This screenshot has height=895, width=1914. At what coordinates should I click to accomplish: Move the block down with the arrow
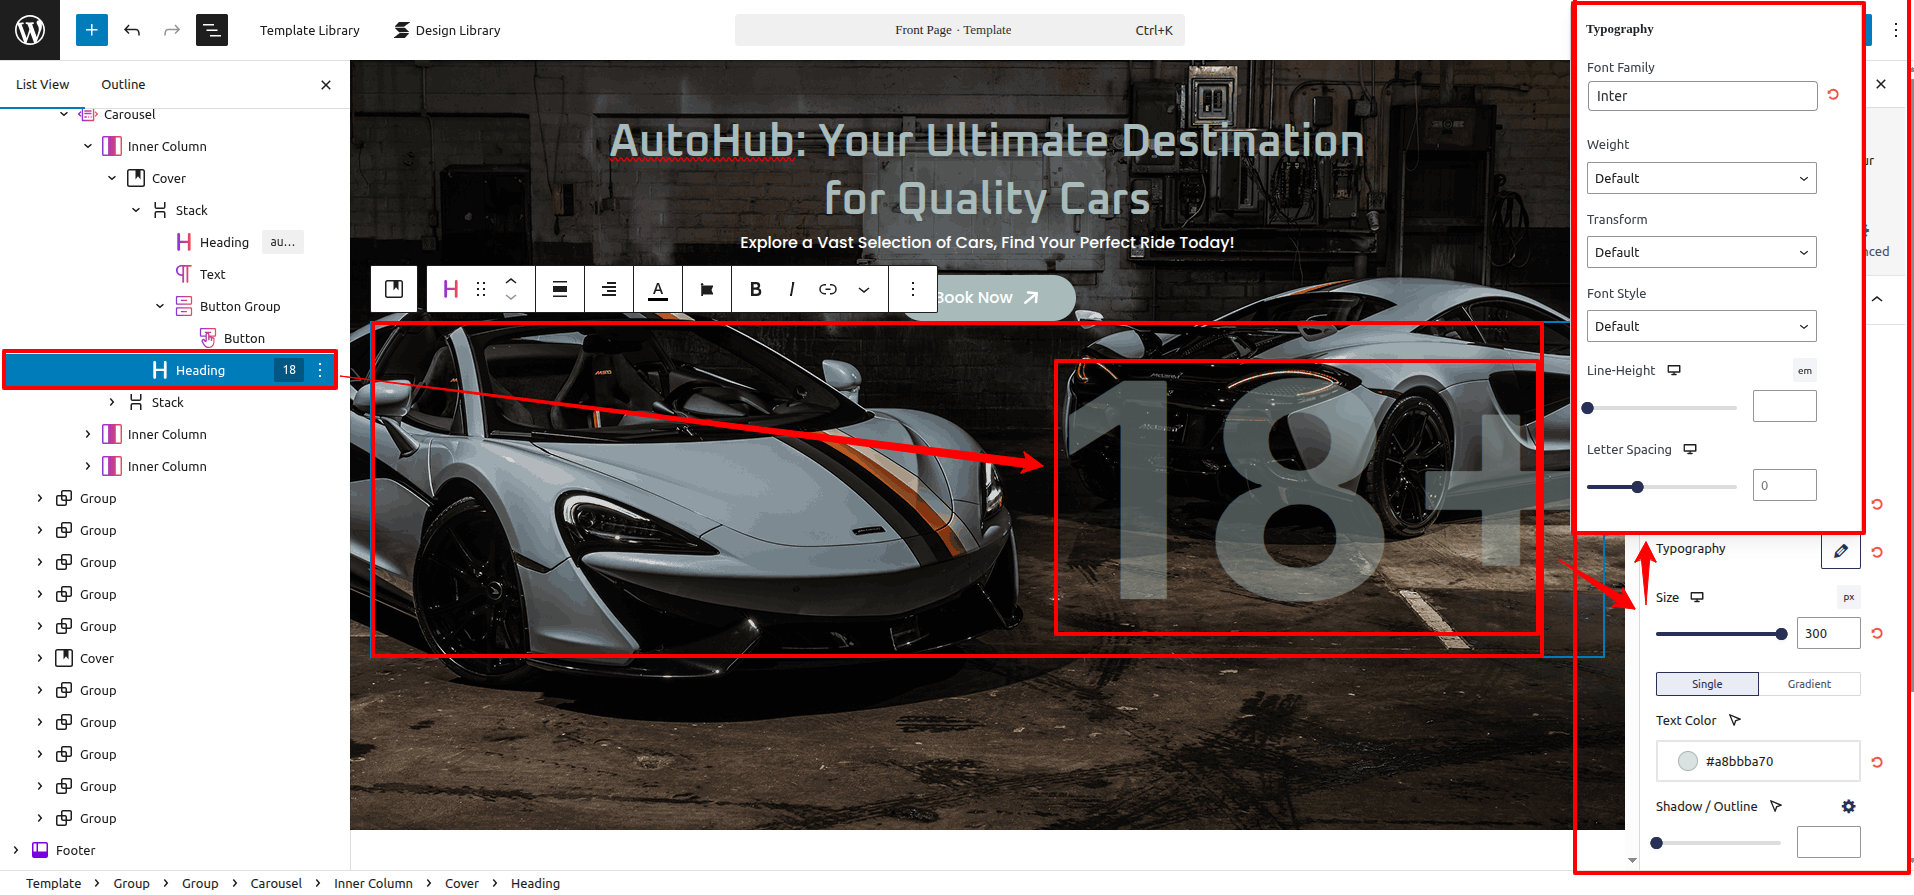click(511, 298)
